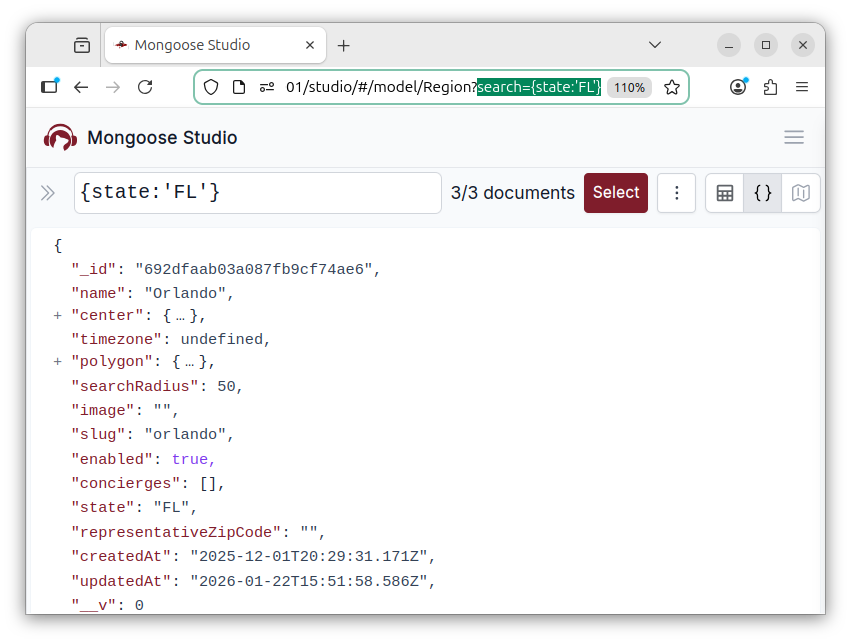Click the "concierges" empty array
The image size is (851, 643).
(208, 483)
